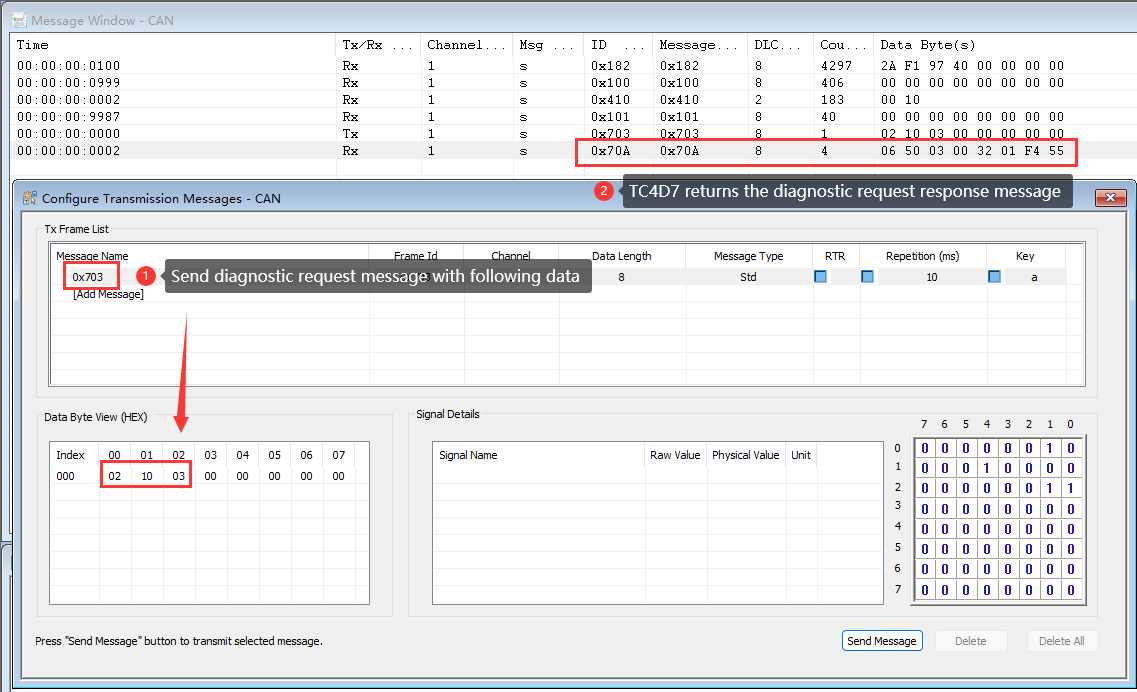Click the Send Message button
Image resolution: width=1137 pixels, height=692 pixels.
(x=881, y=641)
